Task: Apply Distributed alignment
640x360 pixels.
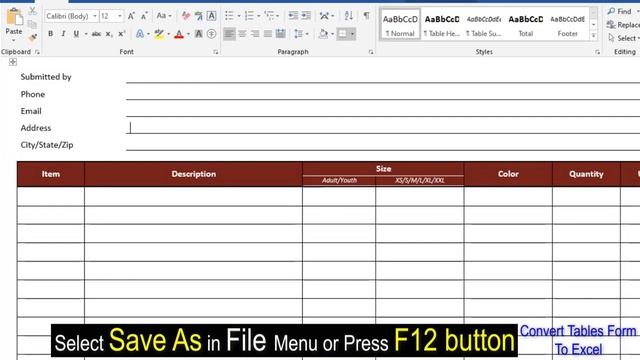Action: click(x=280, y=34)
